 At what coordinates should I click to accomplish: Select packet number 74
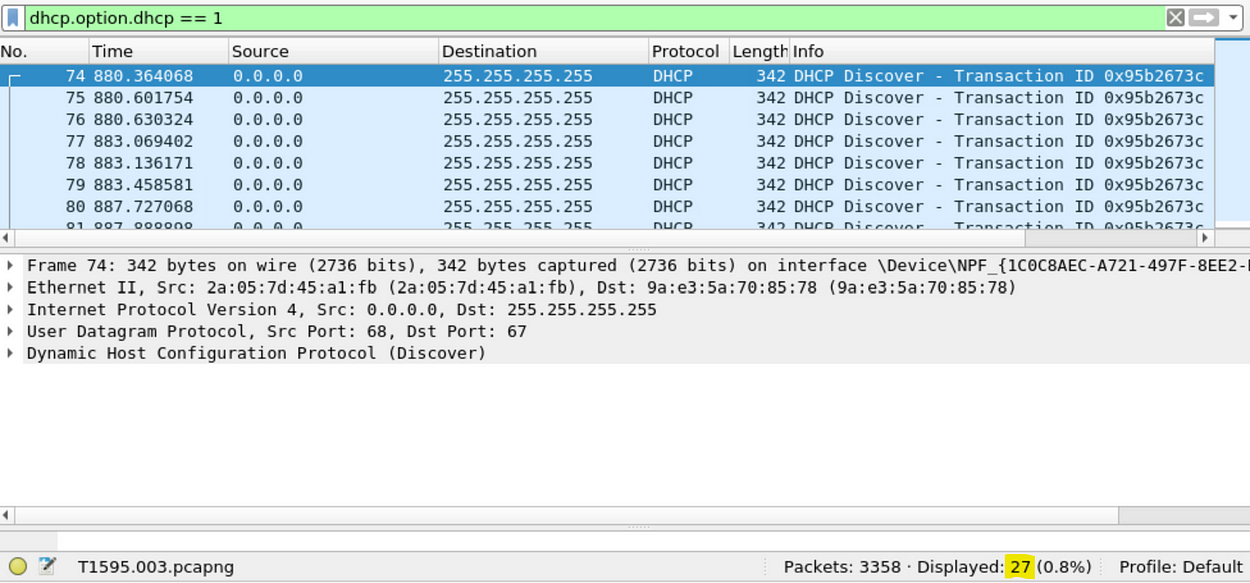[607, 76]
